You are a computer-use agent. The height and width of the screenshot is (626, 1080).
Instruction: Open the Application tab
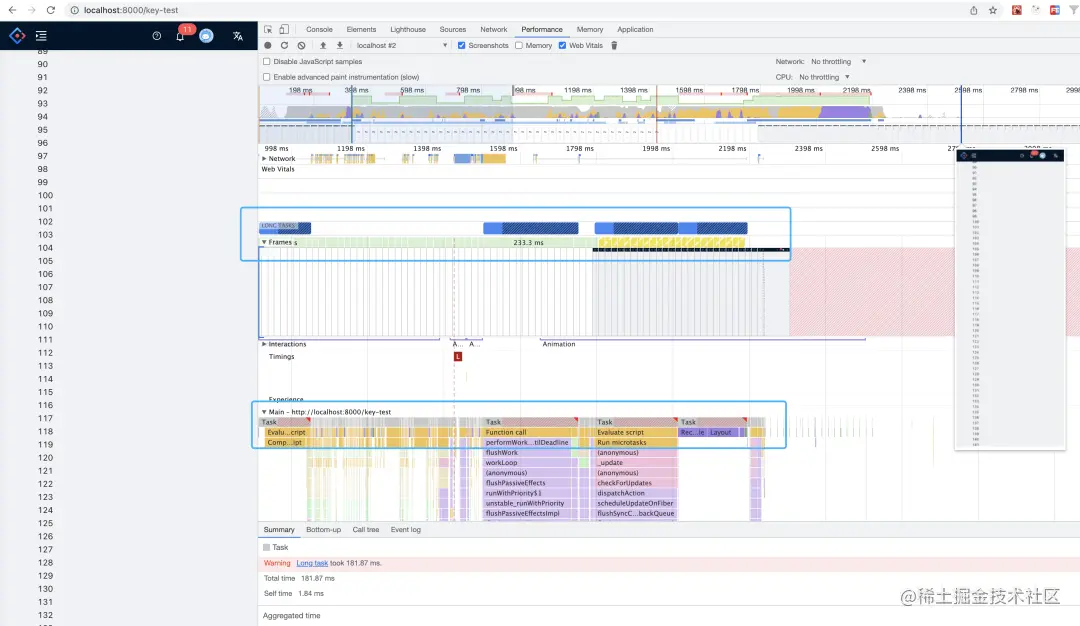(x=635, y=30)
